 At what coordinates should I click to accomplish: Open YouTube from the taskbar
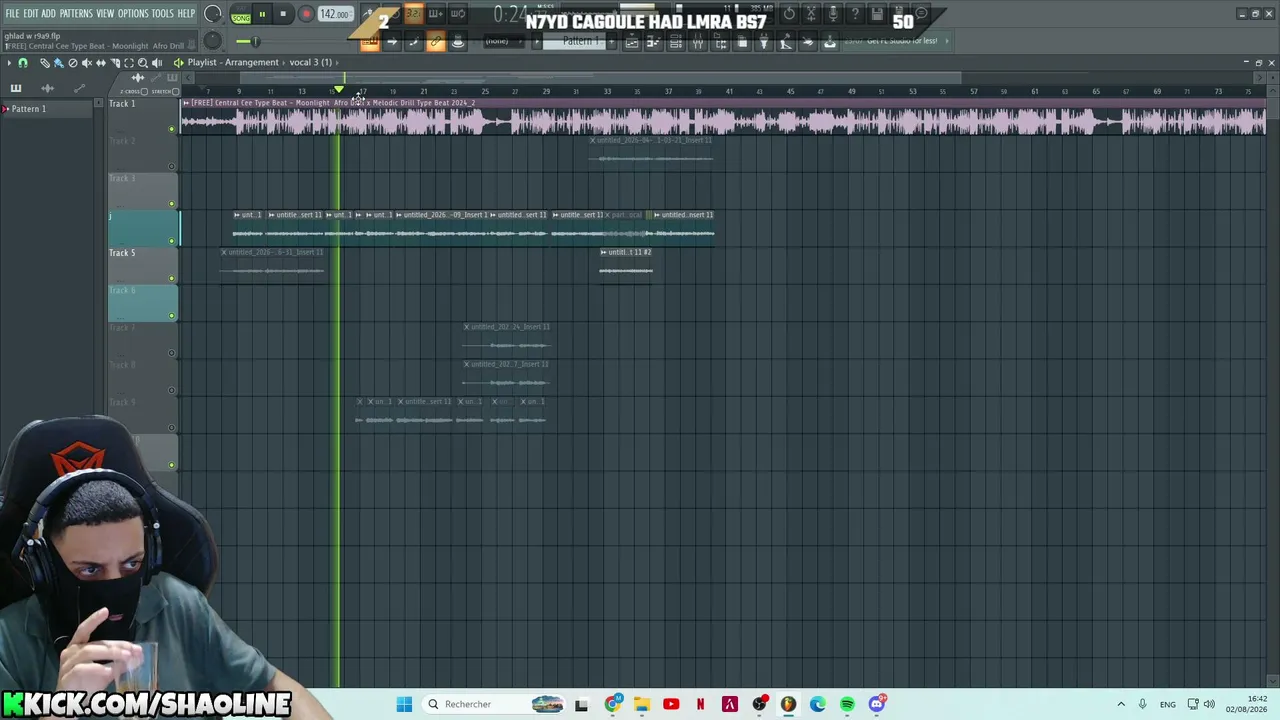click(x=671, y=704)
